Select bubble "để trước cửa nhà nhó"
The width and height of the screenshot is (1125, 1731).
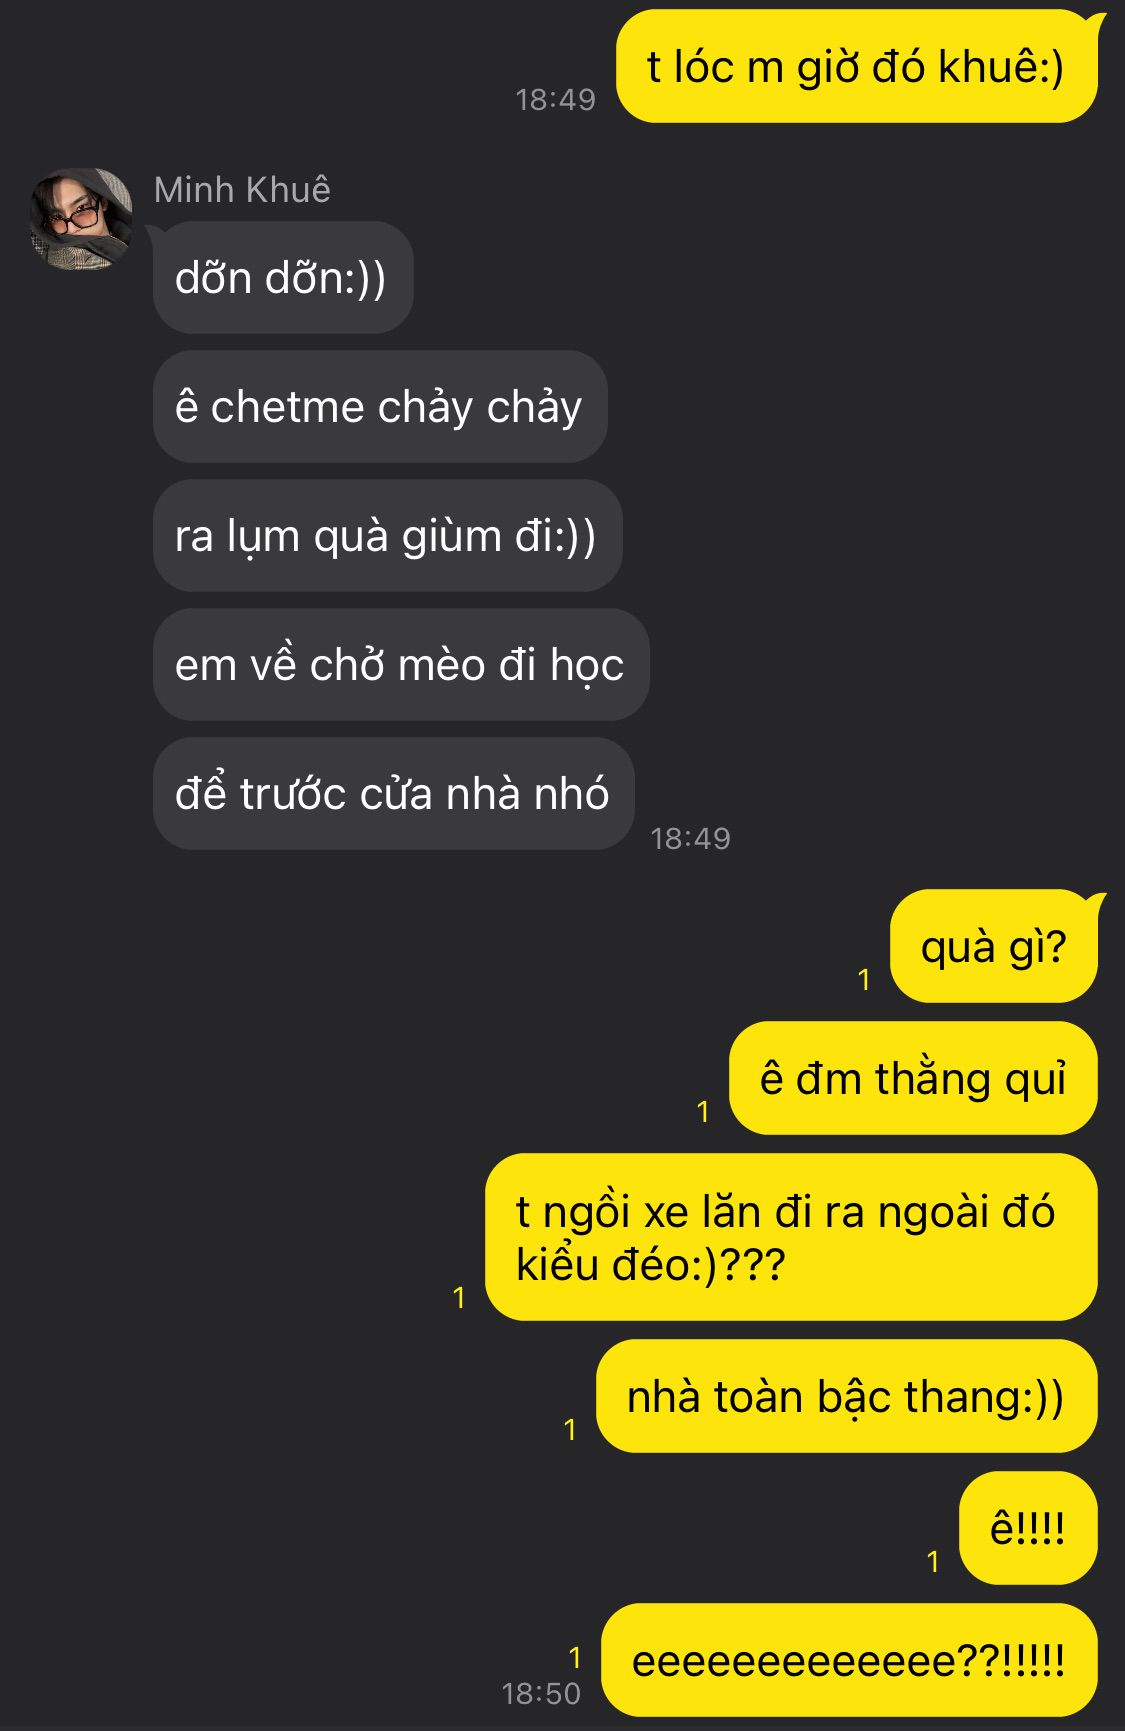point(393,793)
